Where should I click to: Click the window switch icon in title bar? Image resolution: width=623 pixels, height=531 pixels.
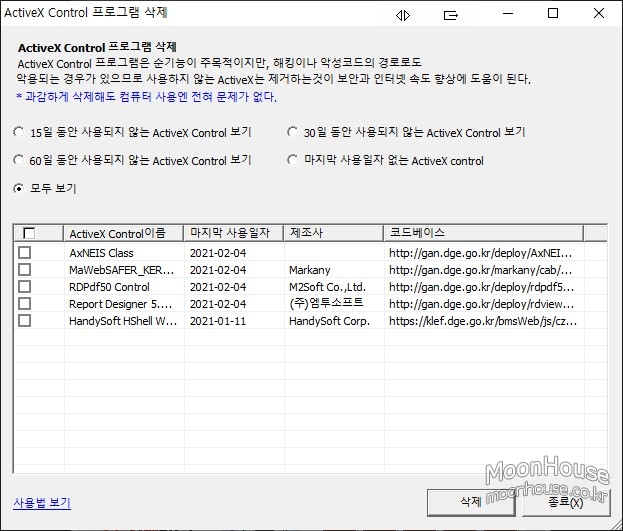click(451, 16)
